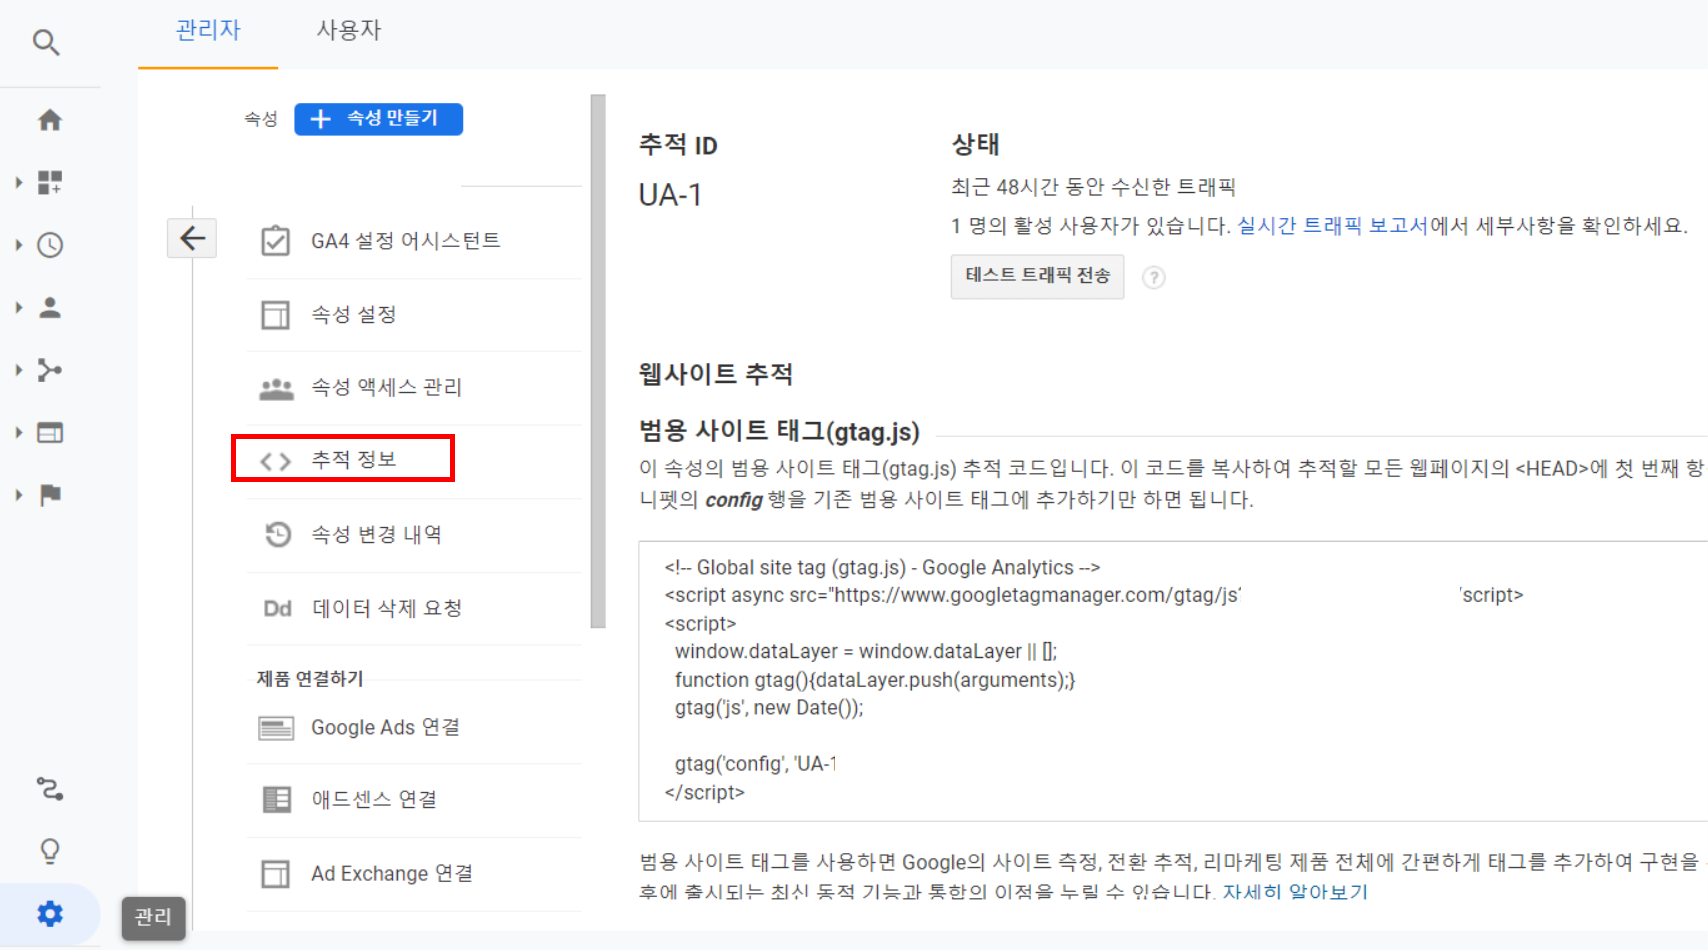The height and width of the screenshot is (950, 1708).
Task: Click the 범용 사이트 태그(gtag.js) heading
Action: pos(779,432)
